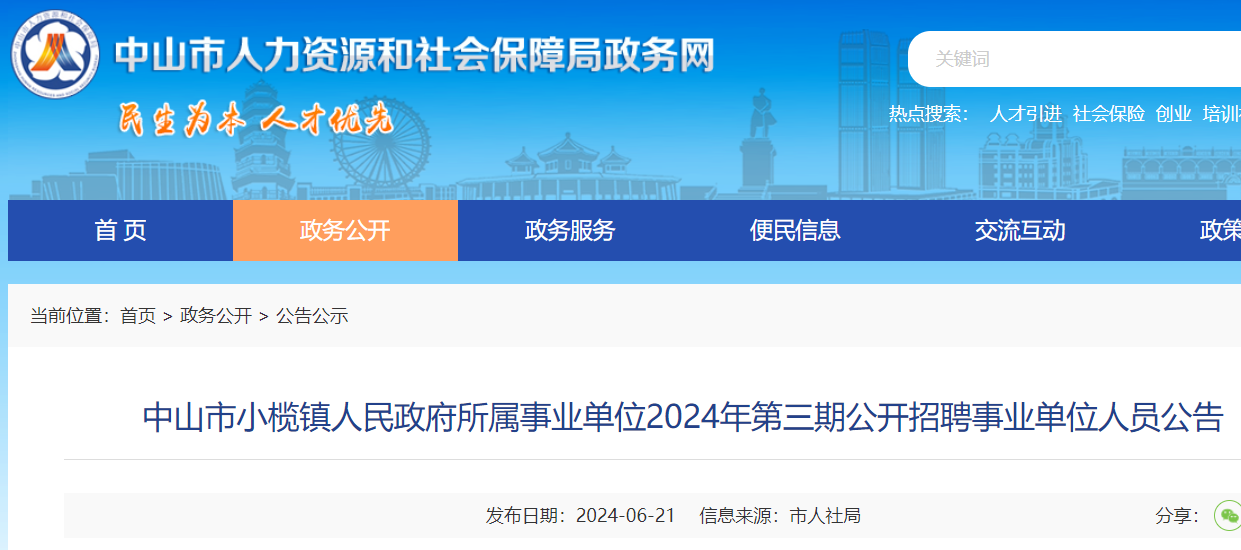1241x550 pixels.
Task: Click the 民生为本 人才优先 slogan banner
Action: [256, 120]
